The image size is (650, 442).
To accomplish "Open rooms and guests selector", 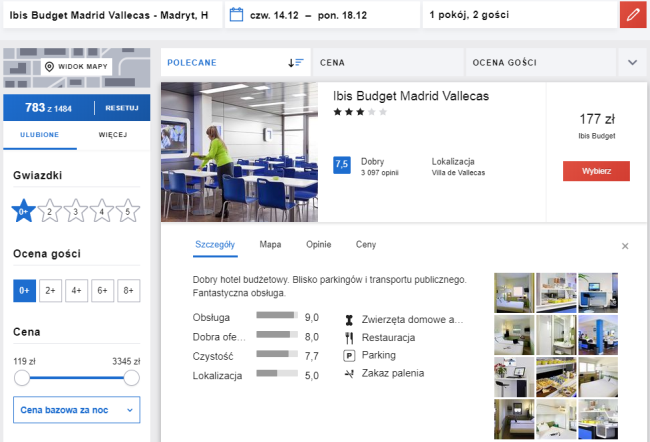I will click(520, 15).
